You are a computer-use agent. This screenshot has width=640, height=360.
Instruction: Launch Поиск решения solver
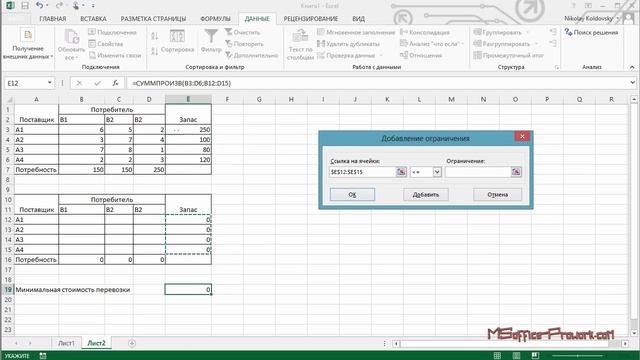591,32
